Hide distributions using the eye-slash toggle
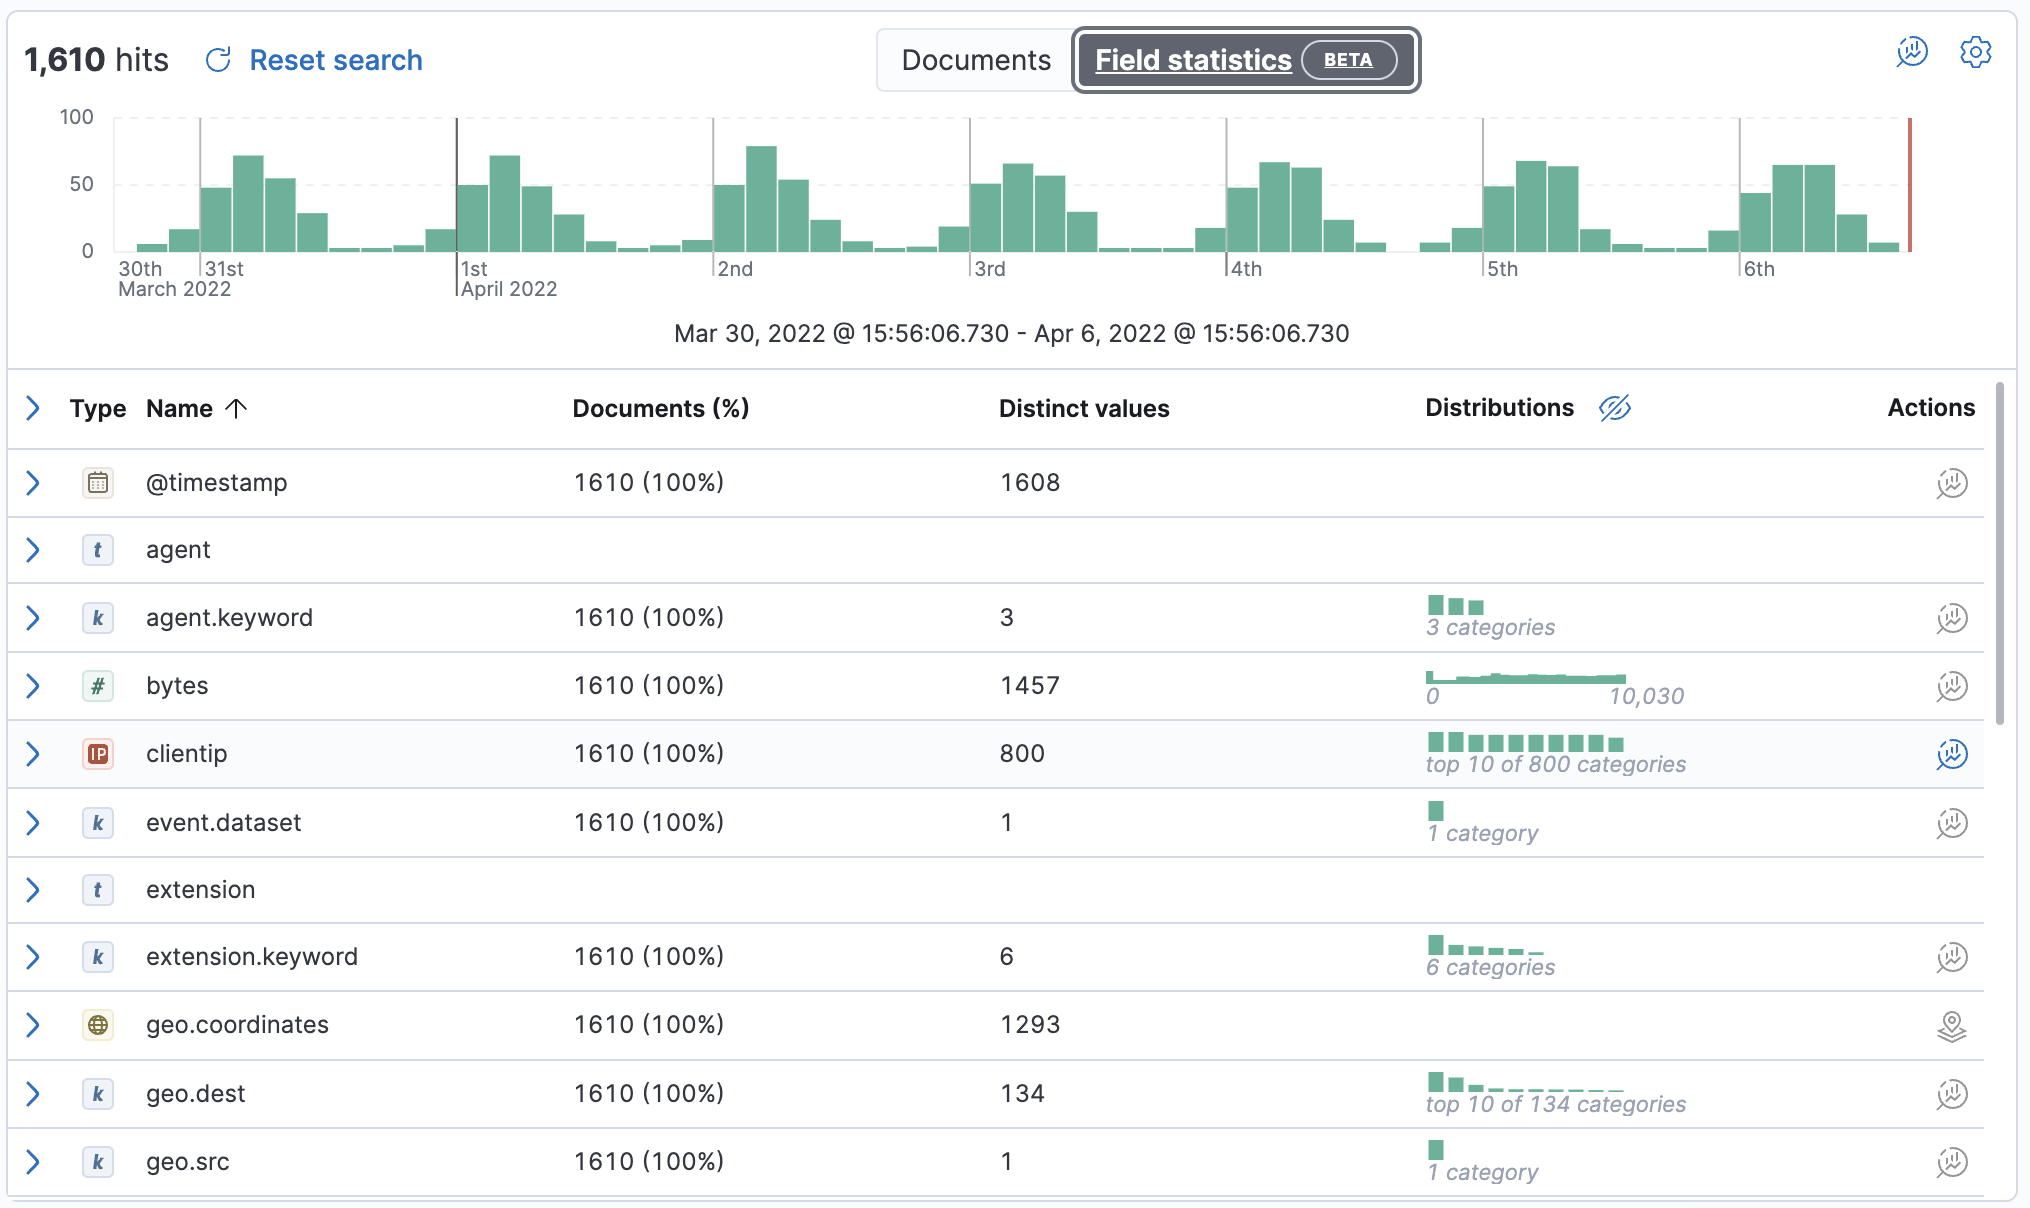The width and height of the screenshot is (2030, 1208). coord(1614,408)
